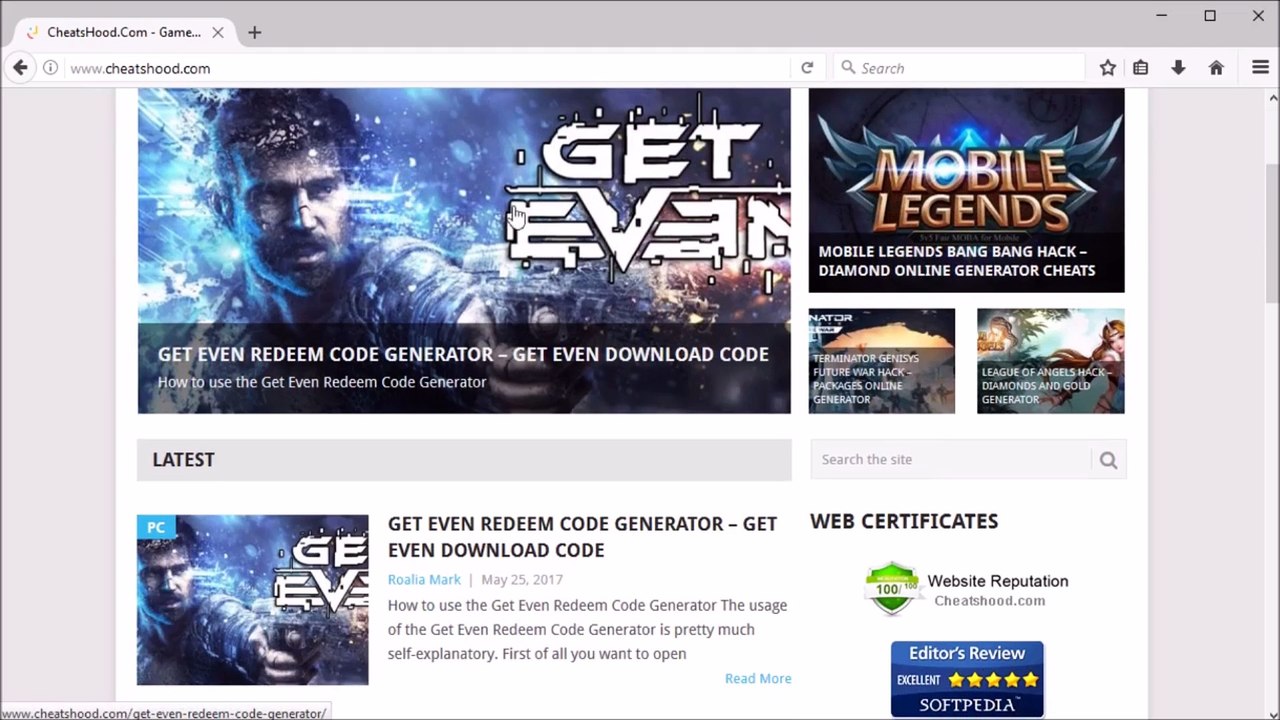Bookmark this page with the star icon
Viewport: 1280px width, 720px height.
click(x=1107, y=68)
